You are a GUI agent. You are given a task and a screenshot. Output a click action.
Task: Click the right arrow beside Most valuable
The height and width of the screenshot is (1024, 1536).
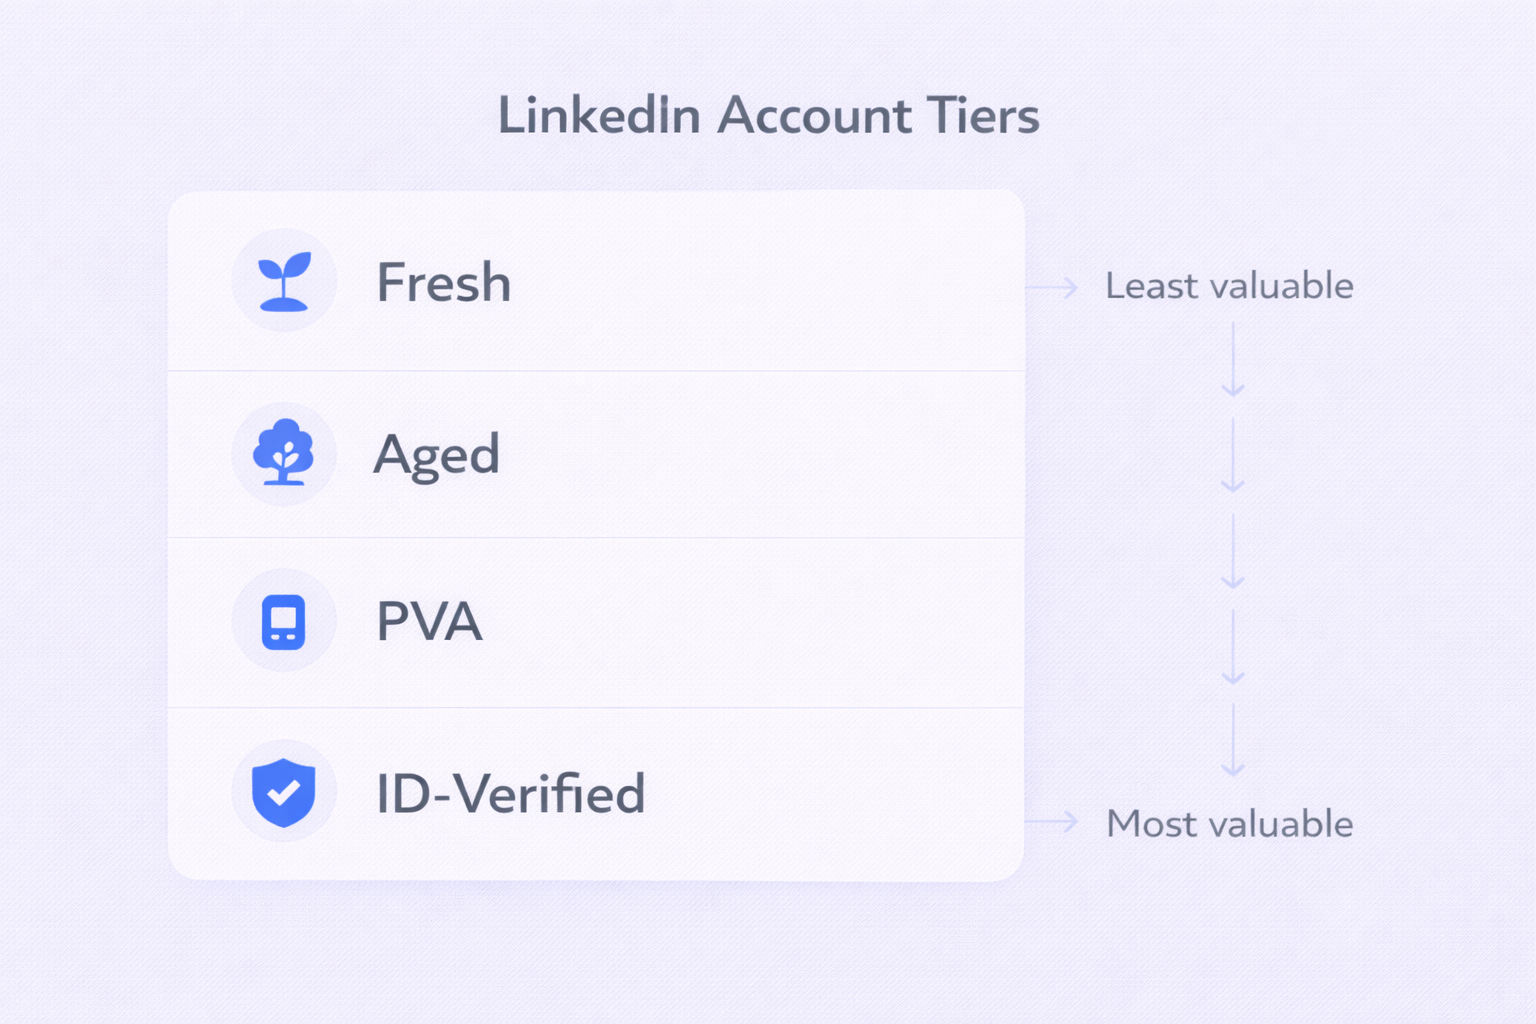[1053, 822]
